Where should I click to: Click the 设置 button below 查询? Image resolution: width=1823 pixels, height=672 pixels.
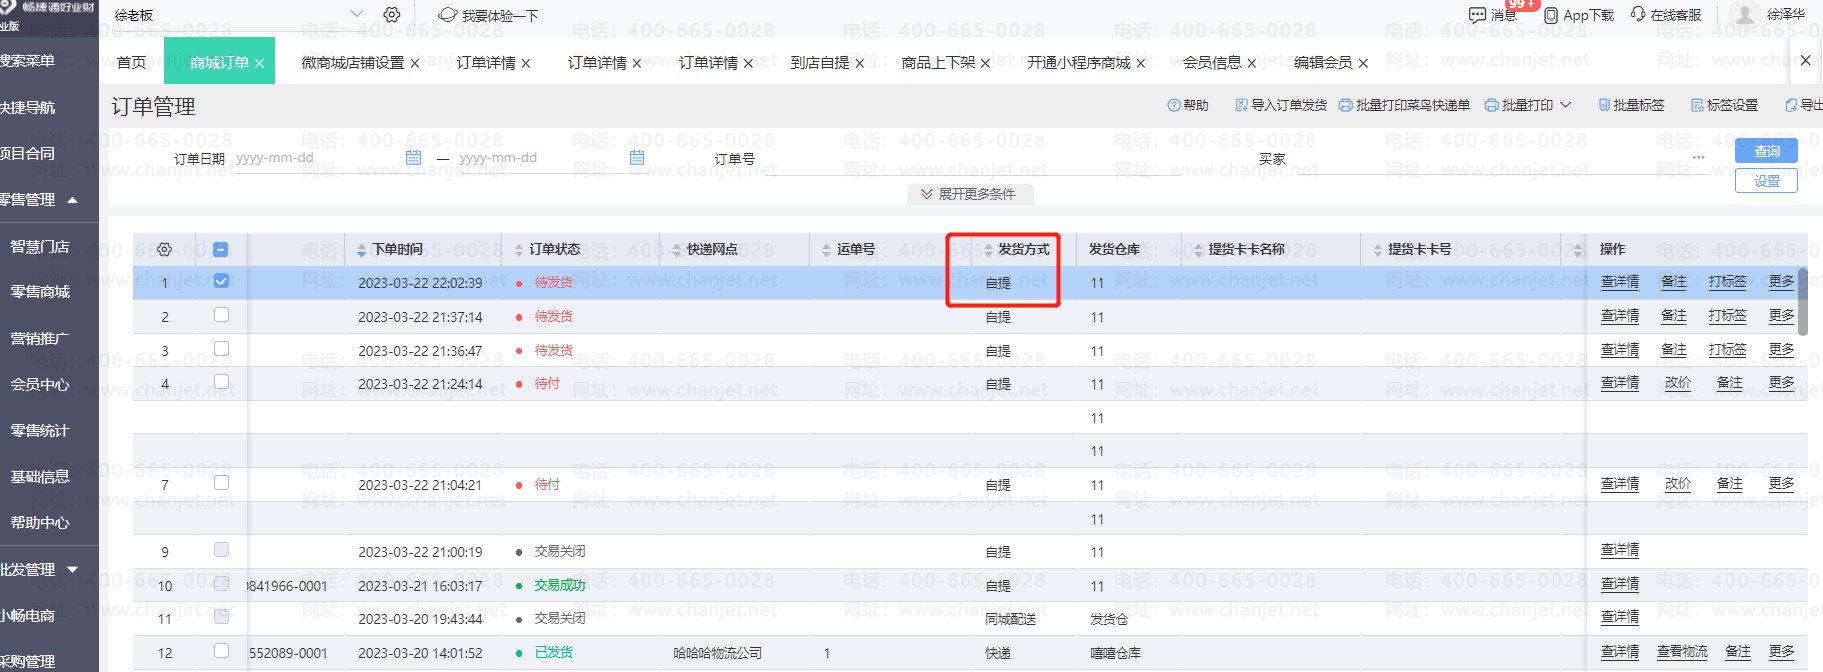[x=1766, y=181]
